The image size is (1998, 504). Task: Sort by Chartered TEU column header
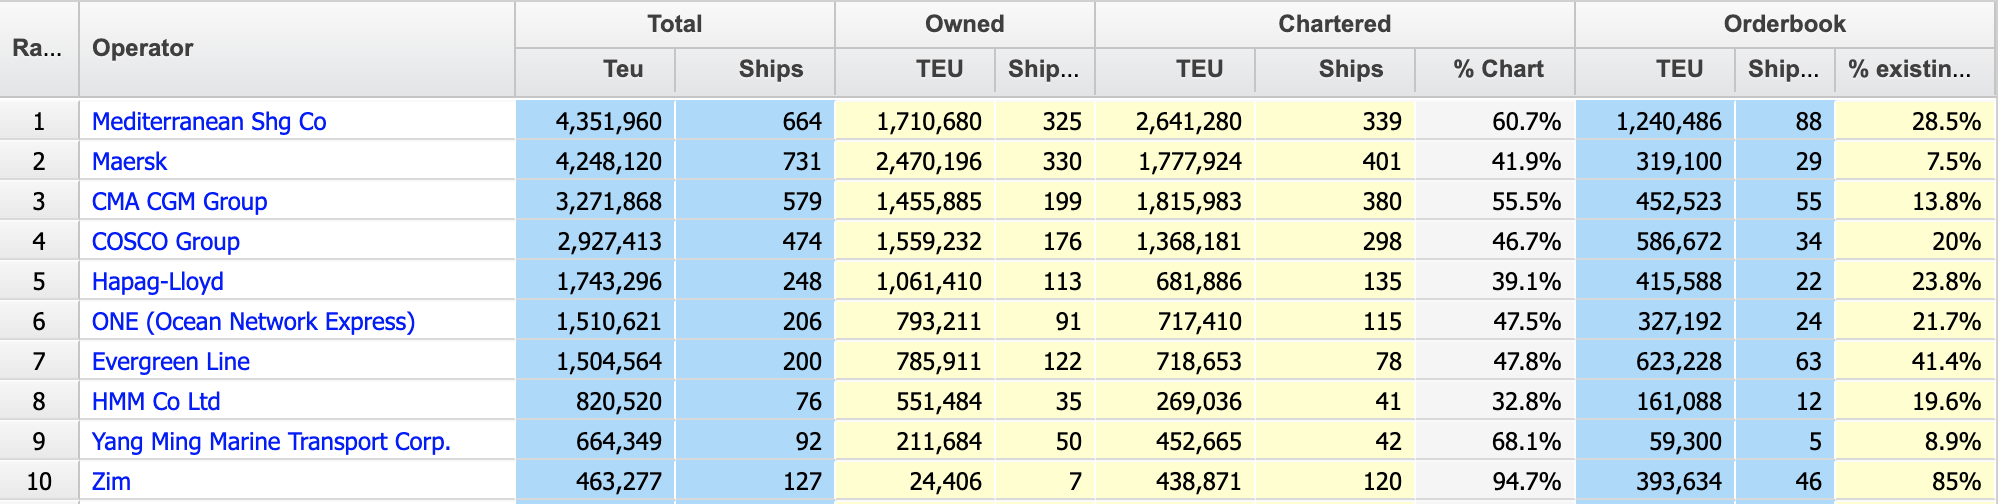point(1199,69)
